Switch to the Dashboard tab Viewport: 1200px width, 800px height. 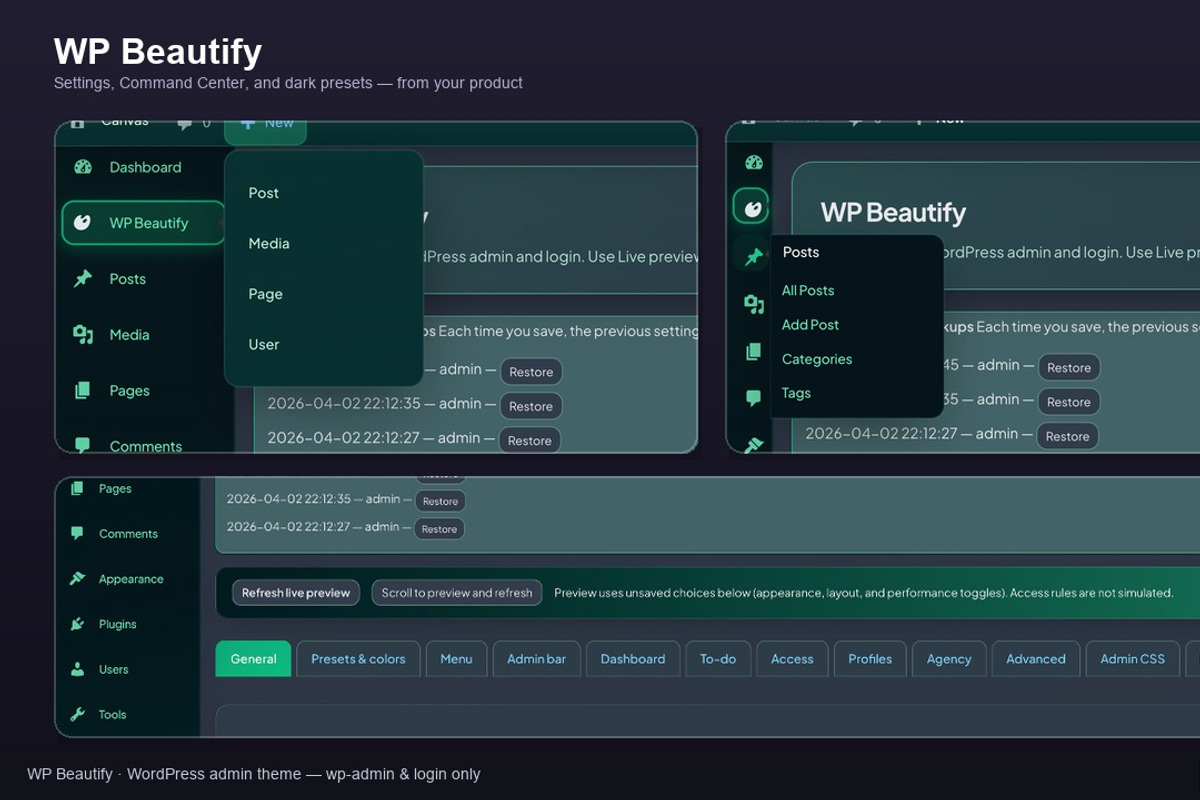point(633,659)
